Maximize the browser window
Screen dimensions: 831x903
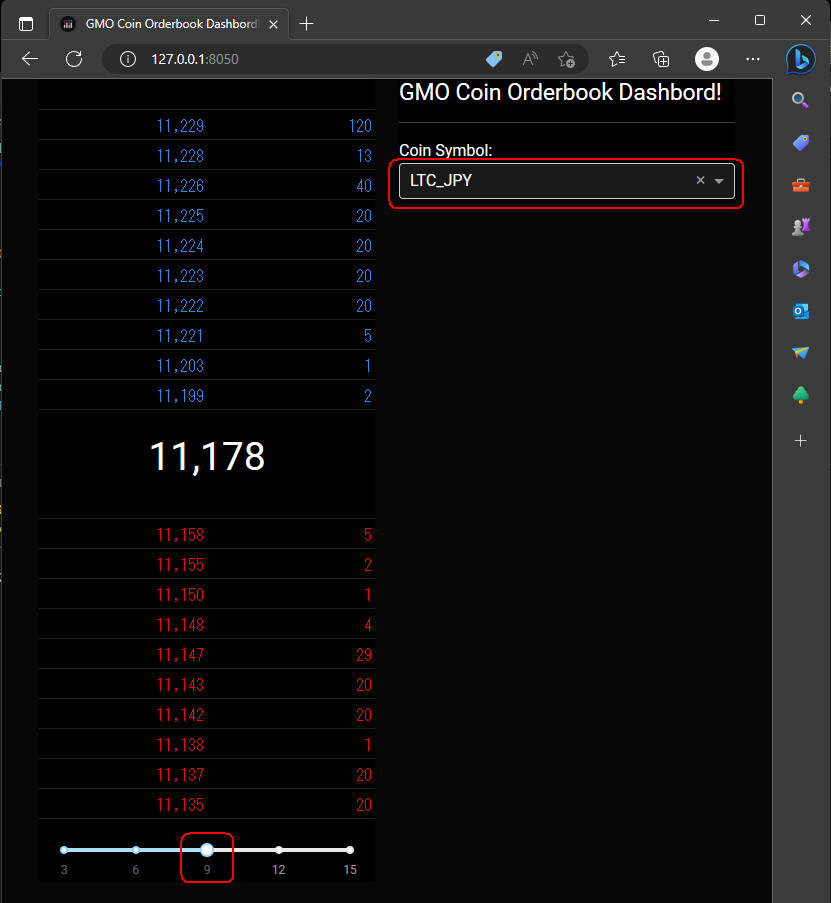pos(760,20)
